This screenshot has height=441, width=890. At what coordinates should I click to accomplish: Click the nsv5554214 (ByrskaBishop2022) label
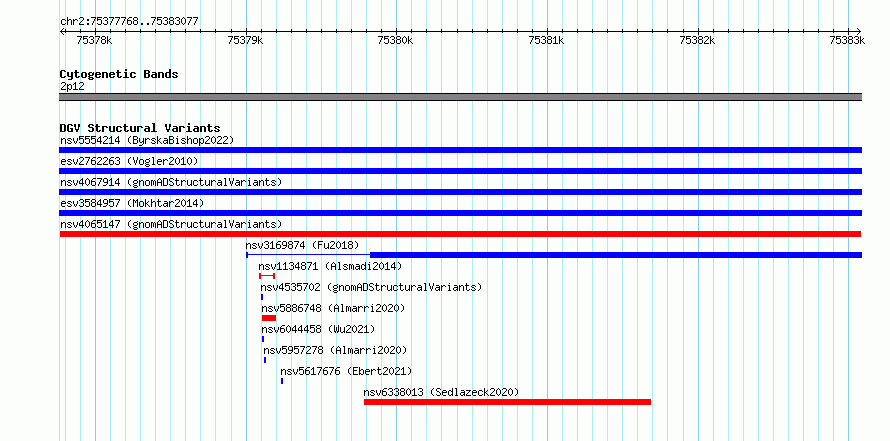(147, 140)
